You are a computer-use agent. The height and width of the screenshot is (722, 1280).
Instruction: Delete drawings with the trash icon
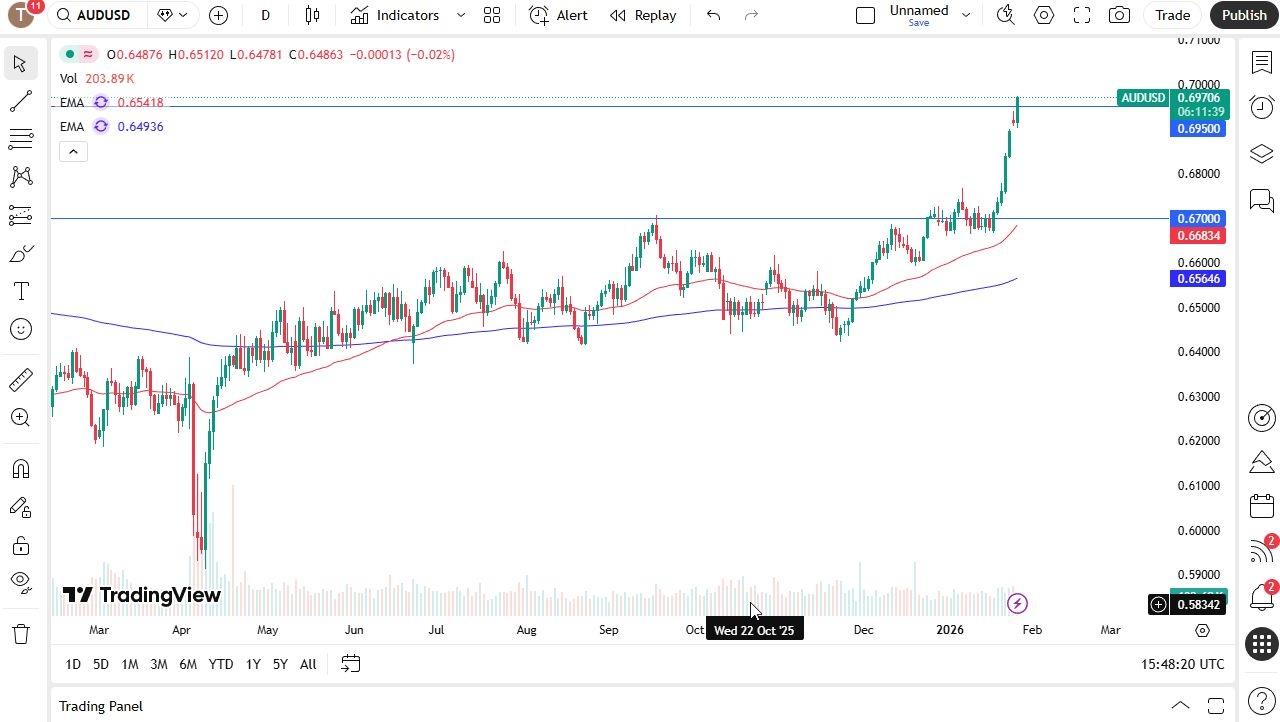coord(20,632)
